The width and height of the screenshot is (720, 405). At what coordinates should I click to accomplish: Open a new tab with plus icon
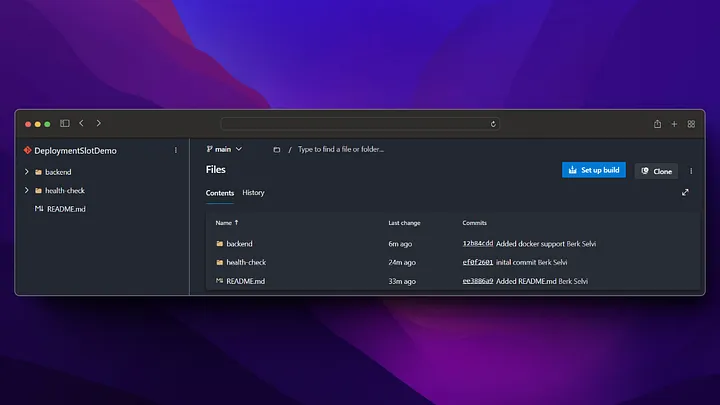coord(674,124)
